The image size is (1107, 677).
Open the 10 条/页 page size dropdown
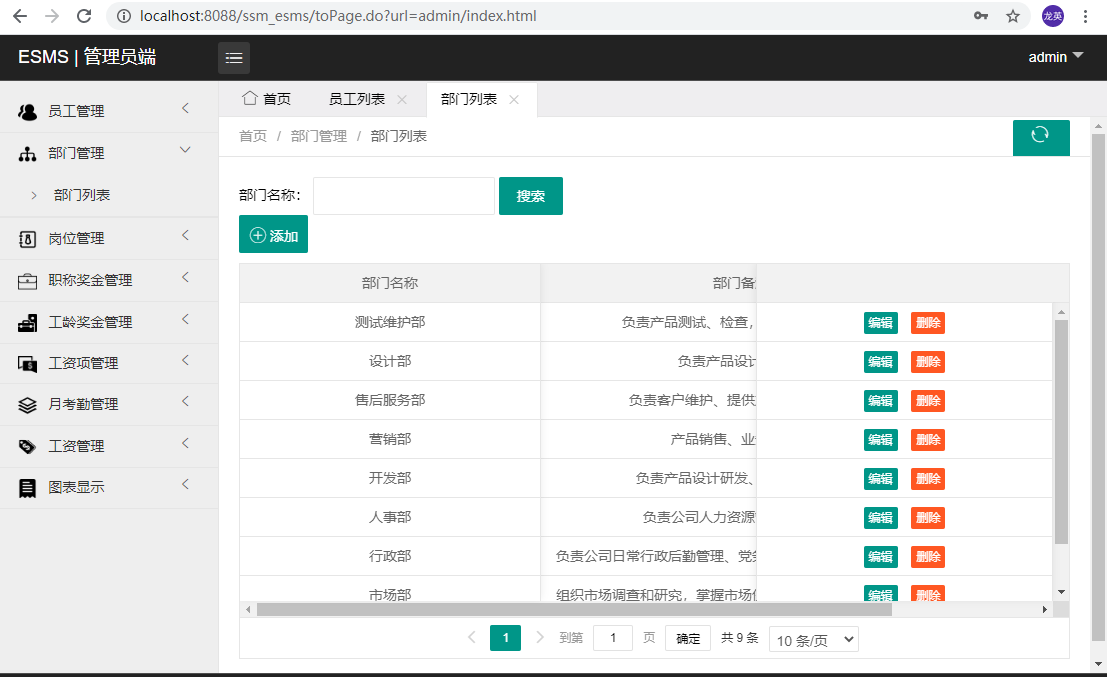813,640
